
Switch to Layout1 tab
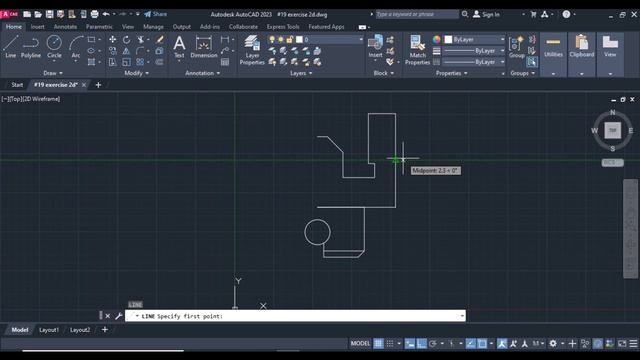(49, 330)
